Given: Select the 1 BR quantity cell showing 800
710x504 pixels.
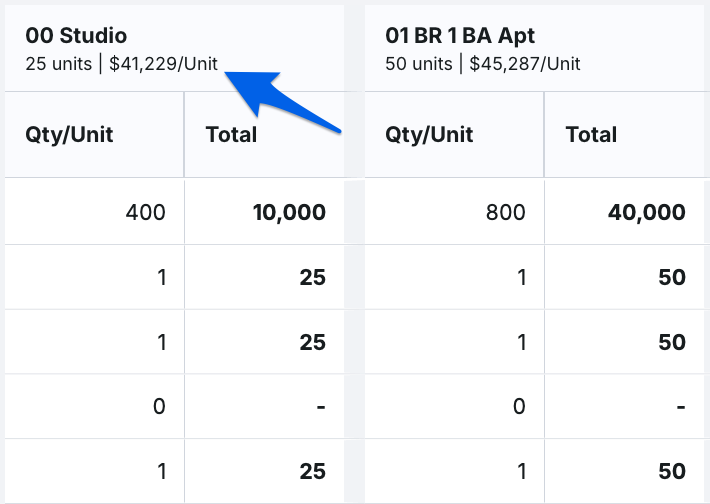Looking at the screenshot, I should pyautogui.click(x=454, y=212).
